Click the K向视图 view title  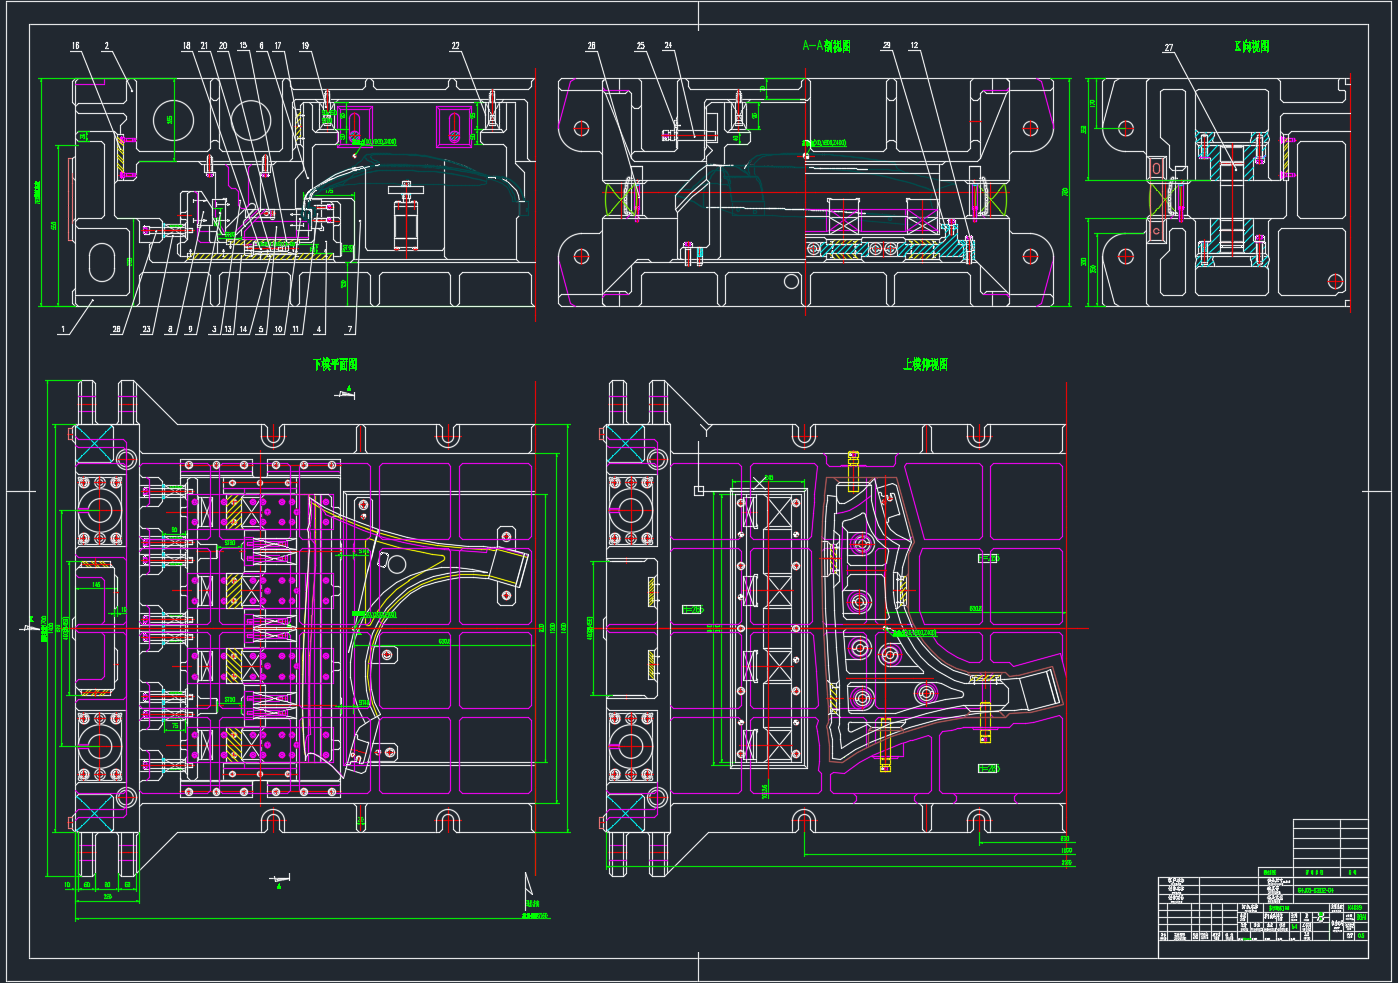click(x=1251, y=46)
